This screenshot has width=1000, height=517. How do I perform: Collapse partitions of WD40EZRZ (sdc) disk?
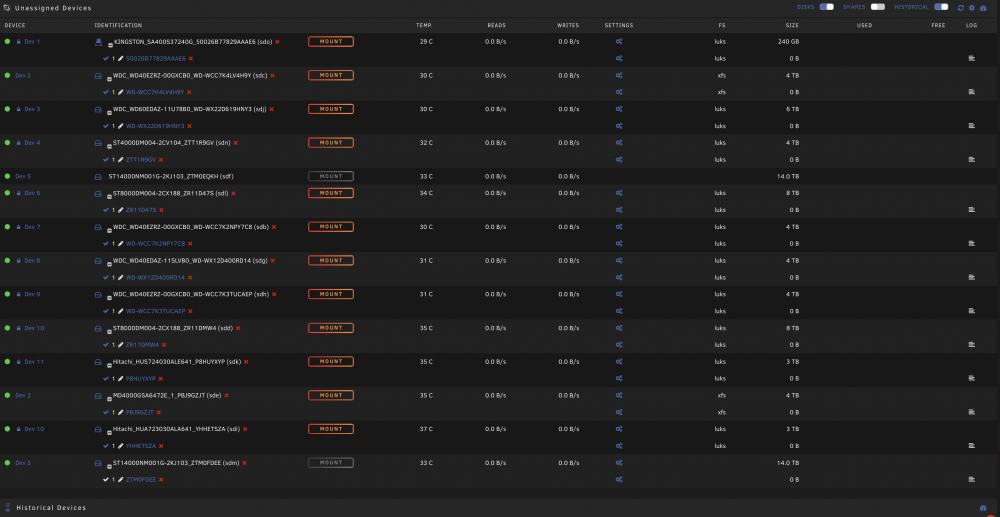[110, 79]
